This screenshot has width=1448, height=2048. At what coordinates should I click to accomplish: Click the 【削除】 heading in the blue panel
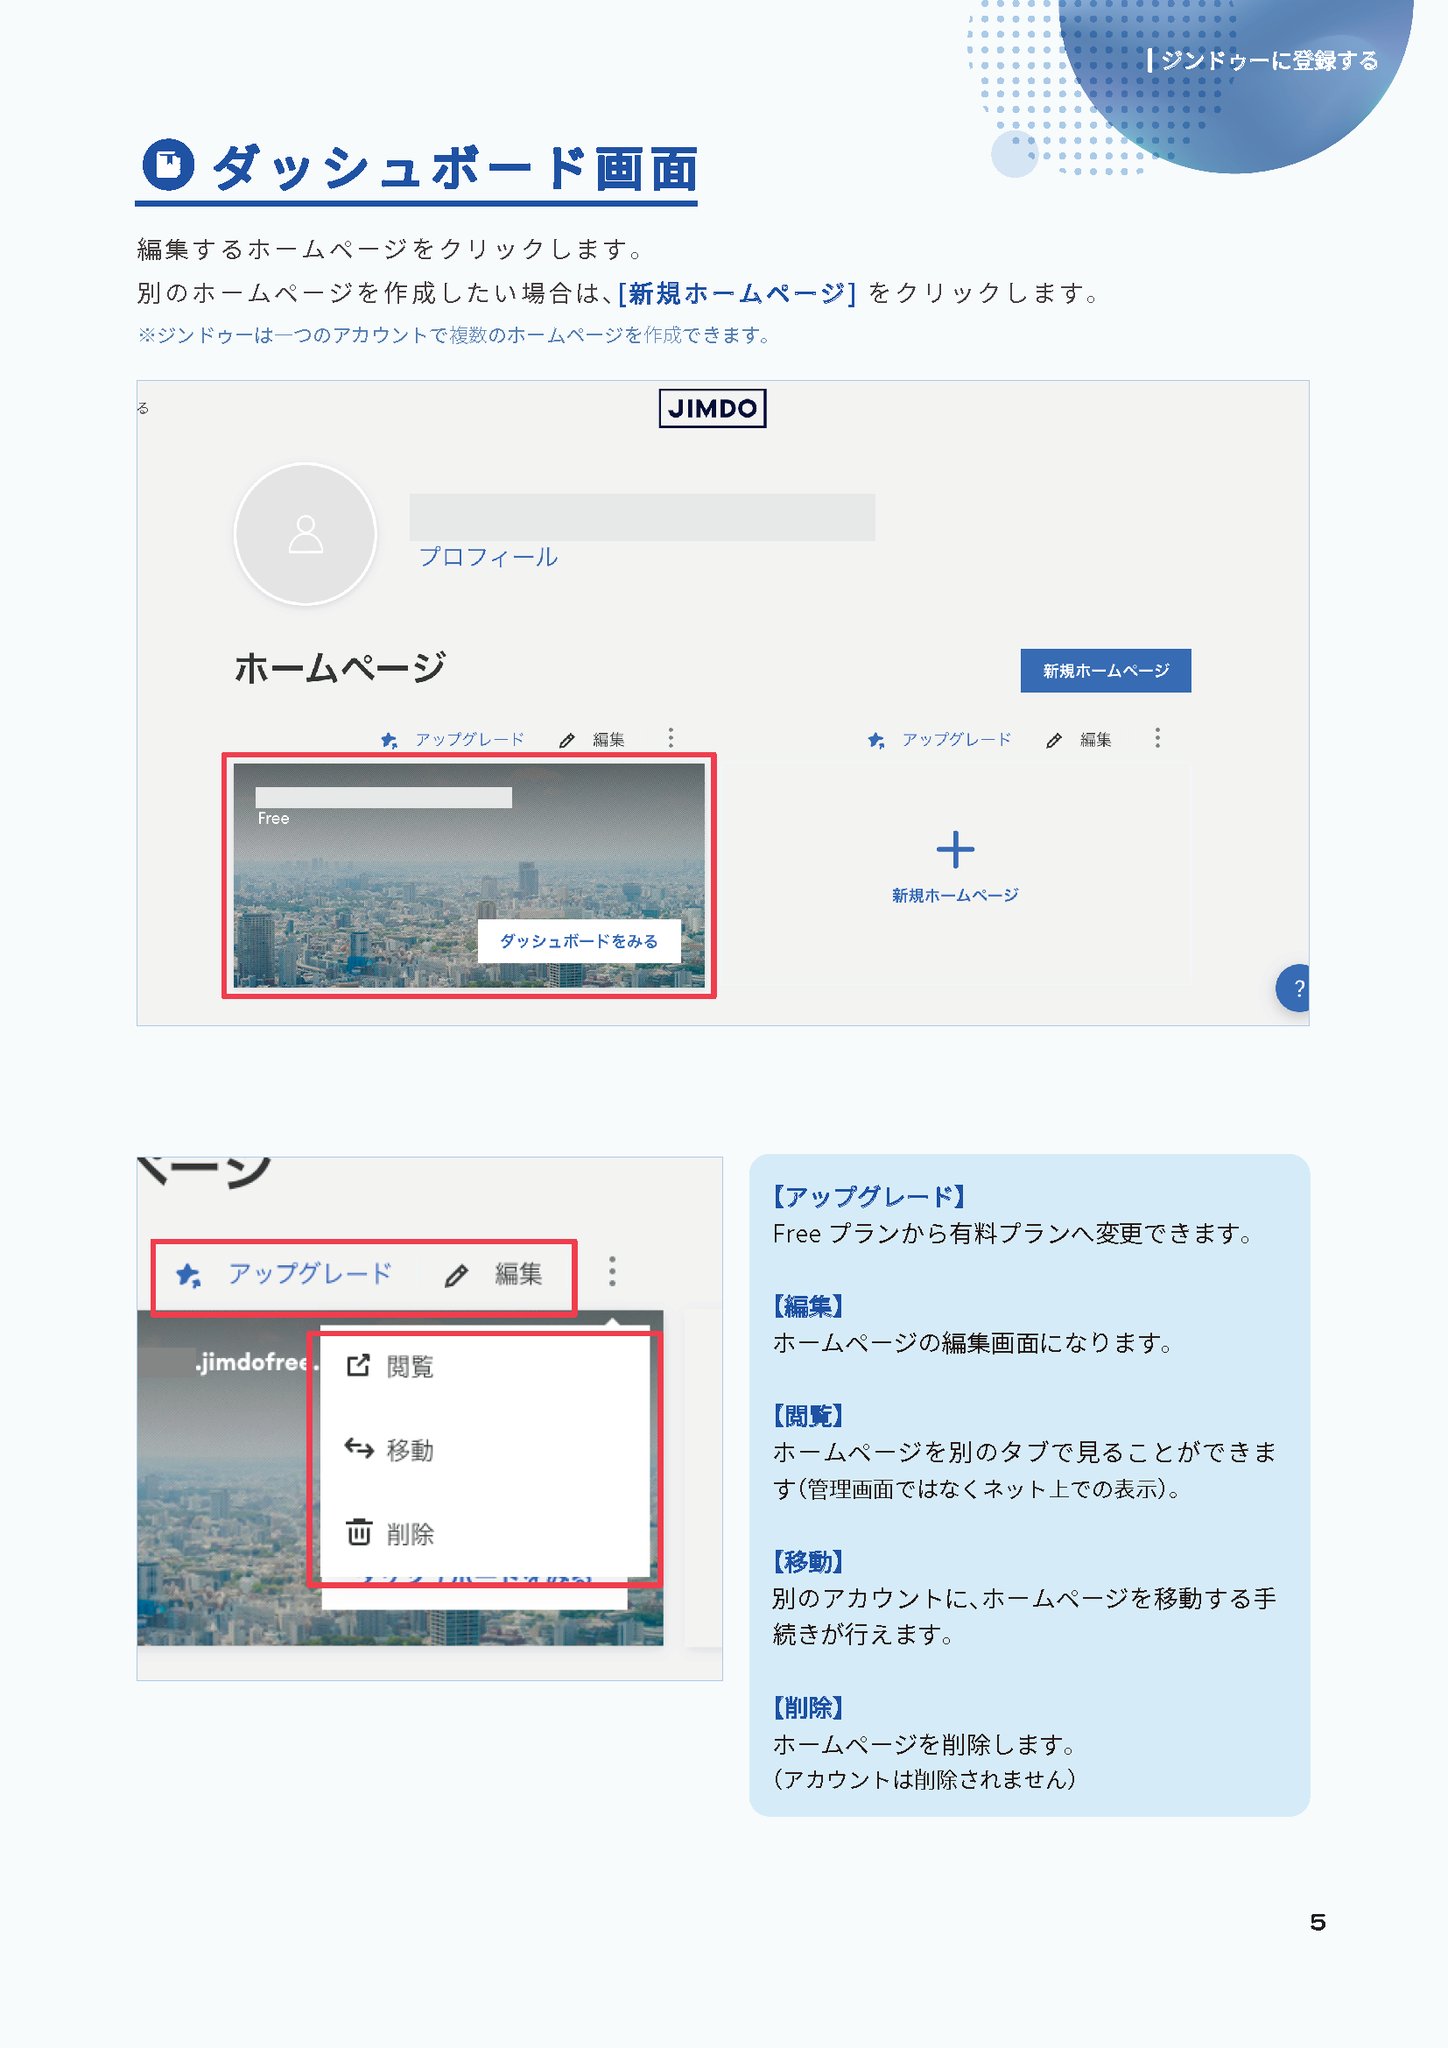point(808,1707)
